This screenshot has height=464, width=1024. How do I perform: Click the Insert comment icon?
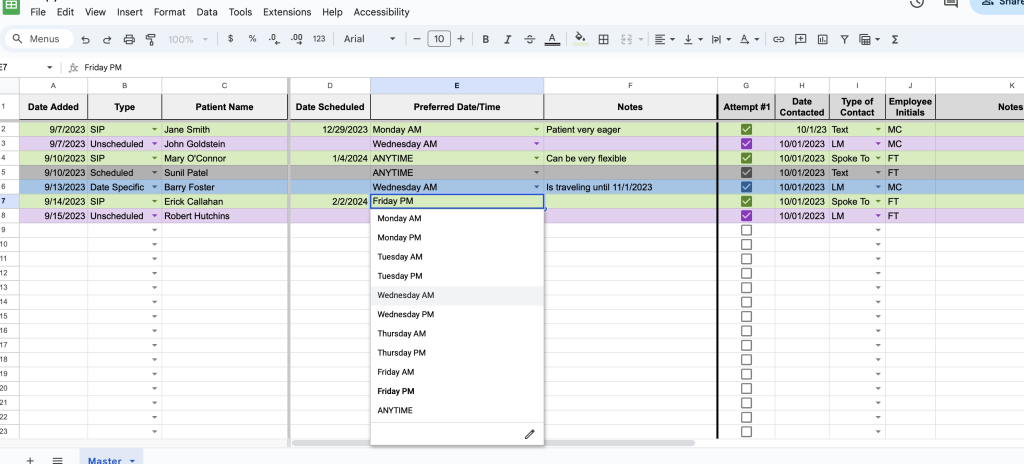coord(801,39)
